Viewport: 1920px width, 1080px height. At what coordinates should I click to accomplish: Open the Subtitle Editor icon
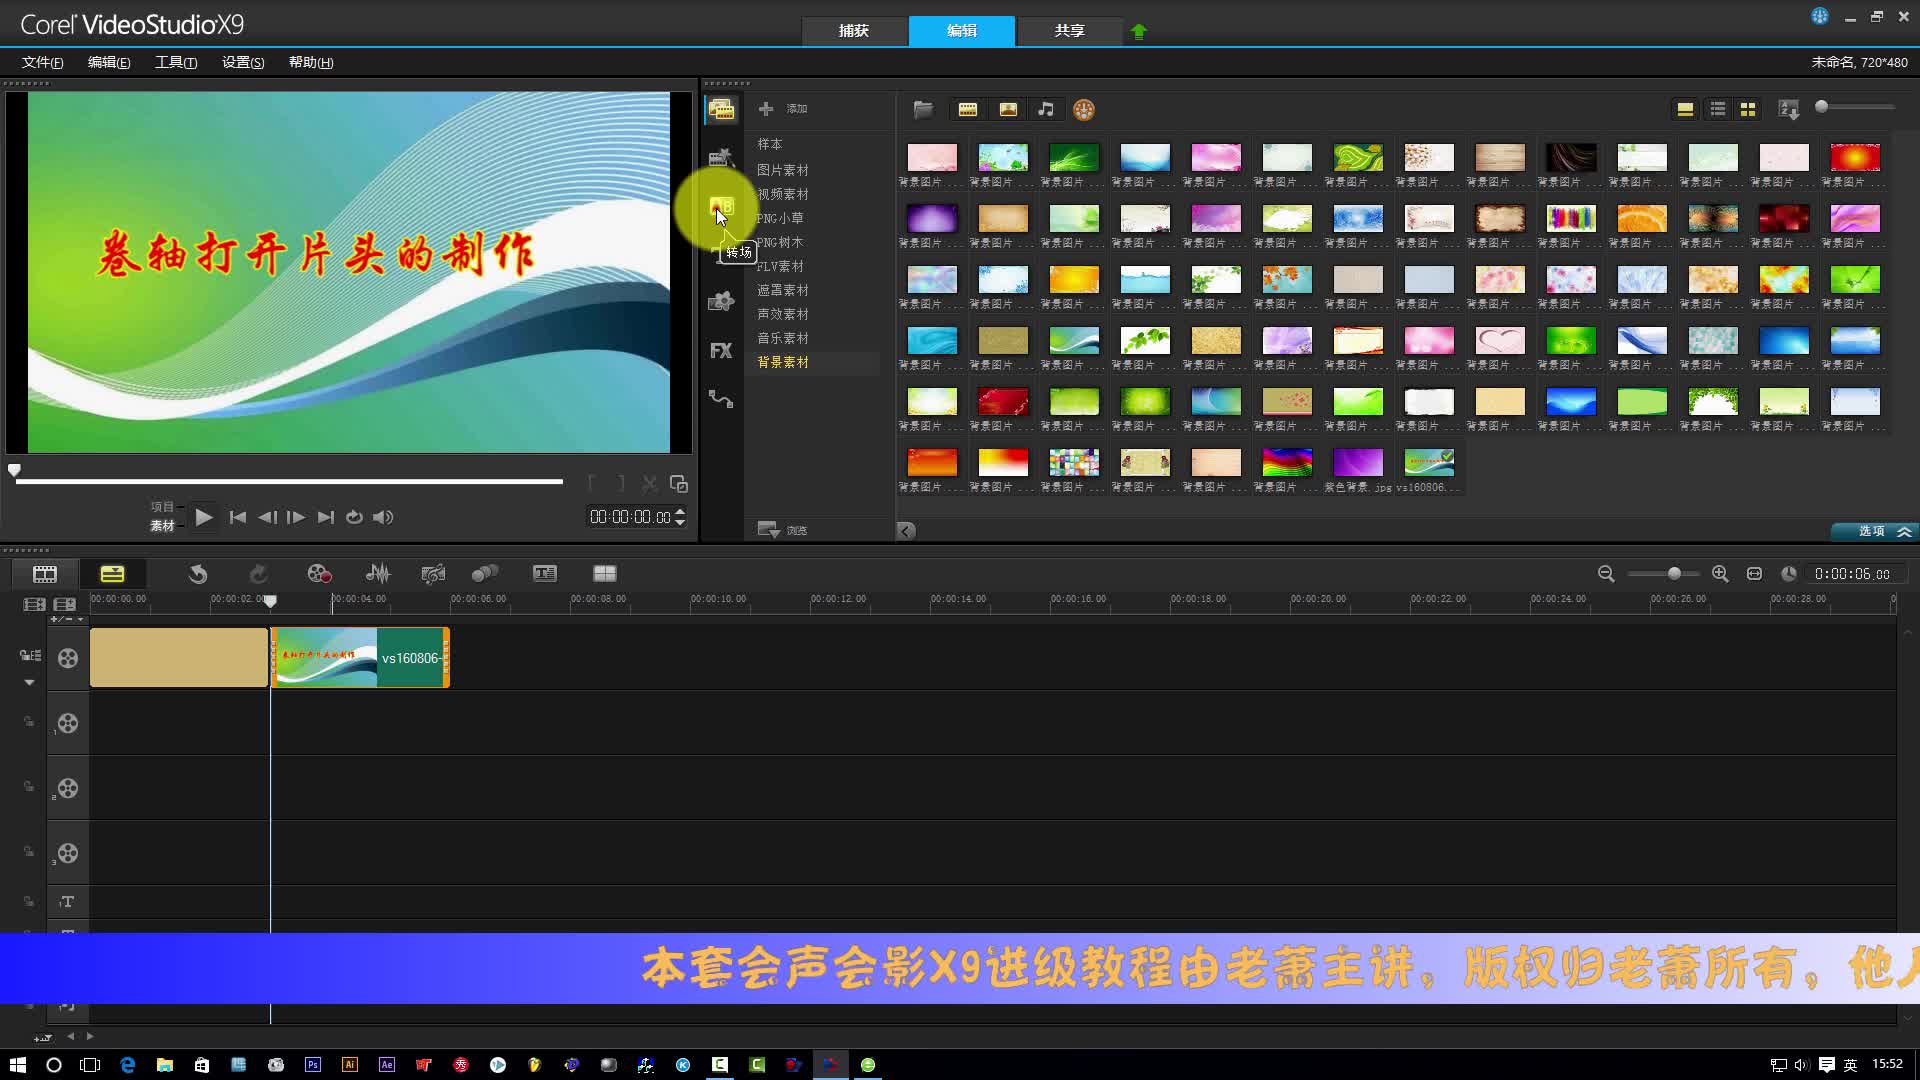coord(544,574)
